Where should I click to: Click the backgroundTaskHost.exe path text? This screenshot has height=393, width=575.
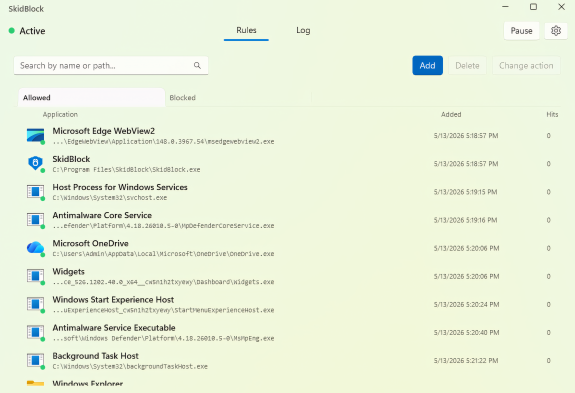click(130, 367)
